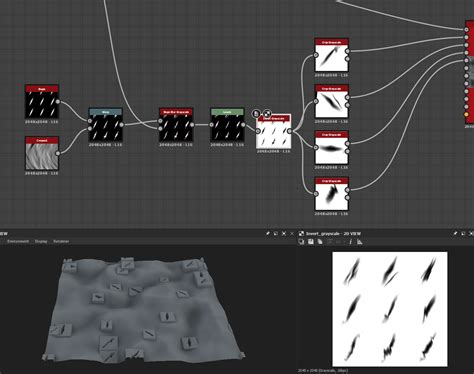Click the clipboard copy icon in 2D view toolbar
The width and height of the screenshot is (474, 374).
coord(320,242)
